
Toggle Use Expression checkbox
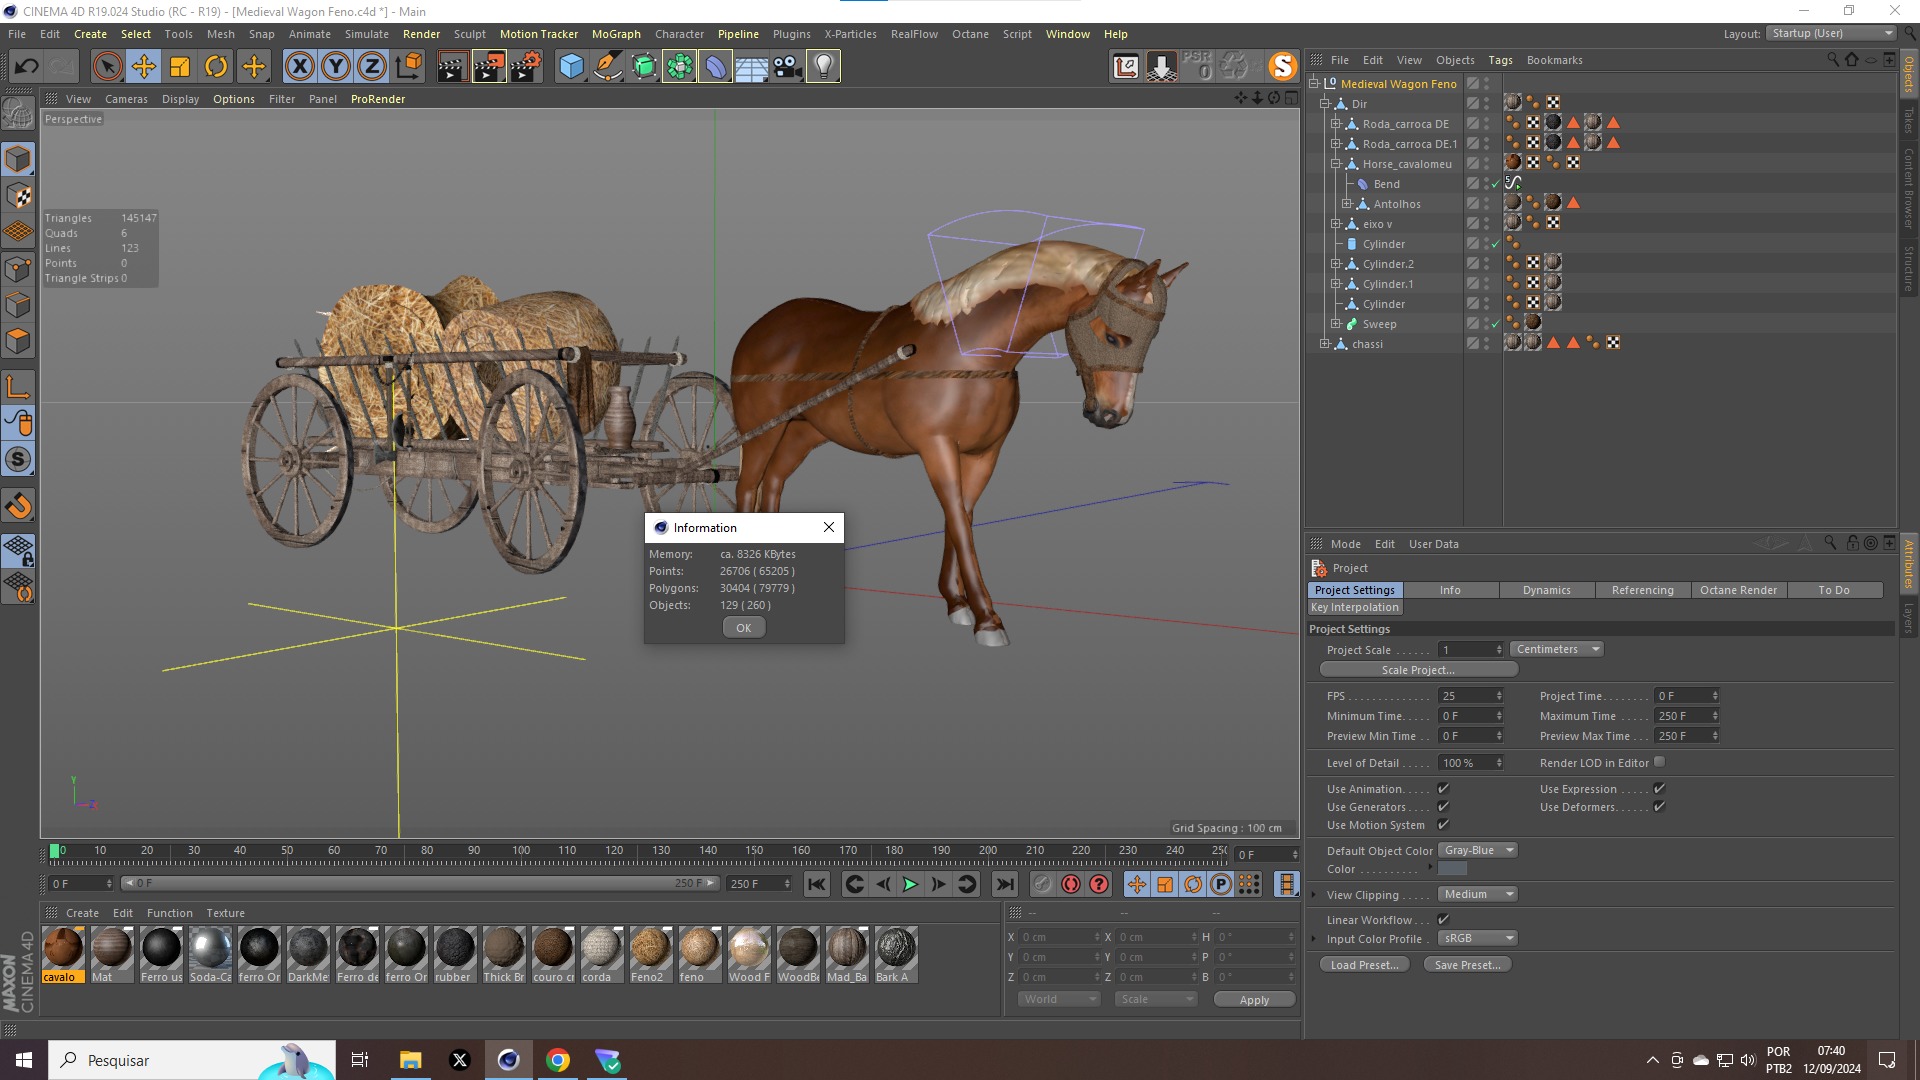1659,789
